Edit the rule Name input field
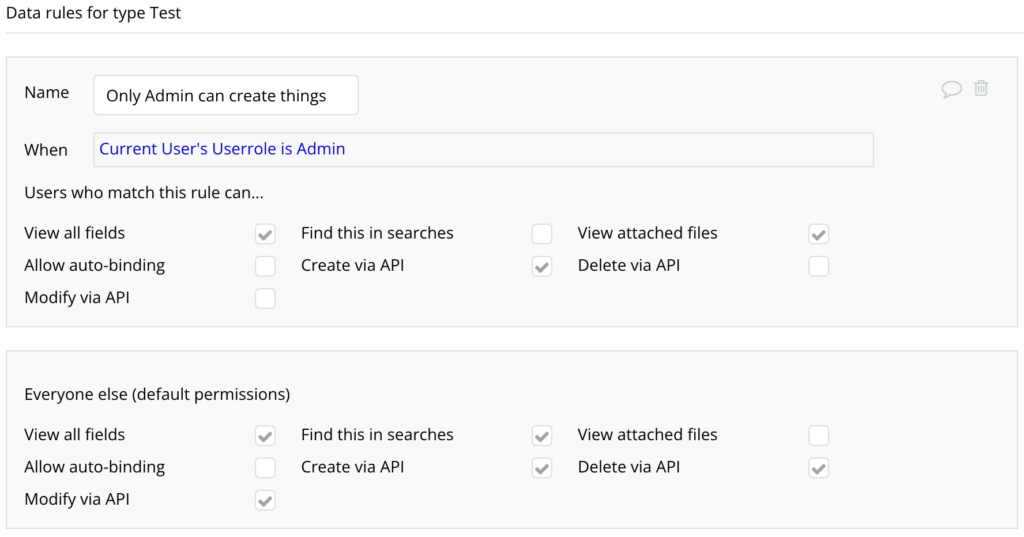 pyautogui.click(x=226, y=95)
